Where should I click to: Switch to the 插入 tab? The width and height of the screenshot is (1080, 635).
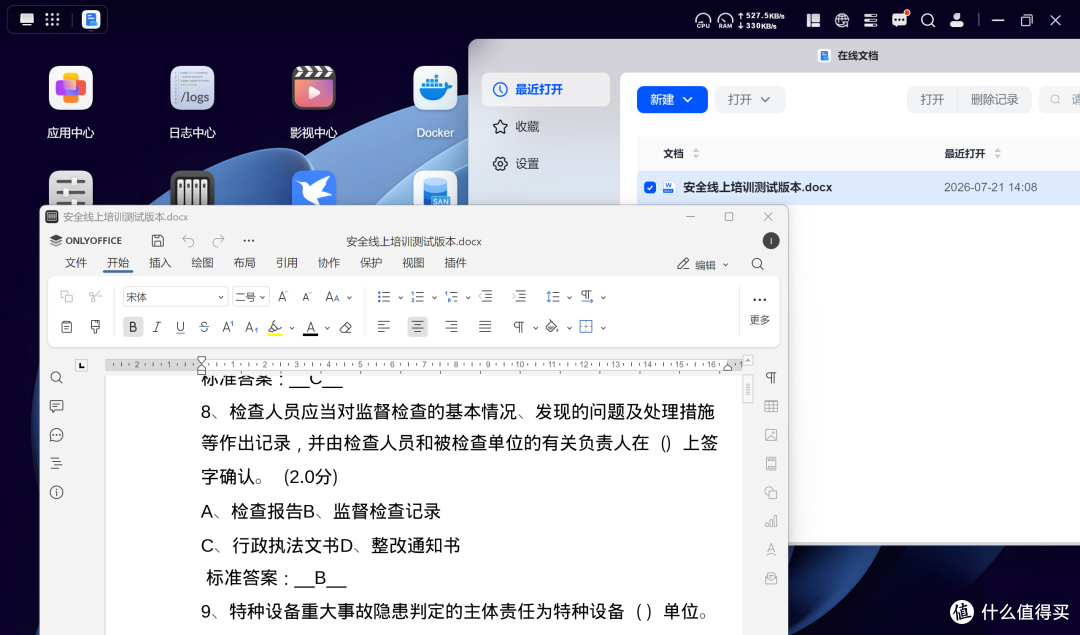point(160,263)
